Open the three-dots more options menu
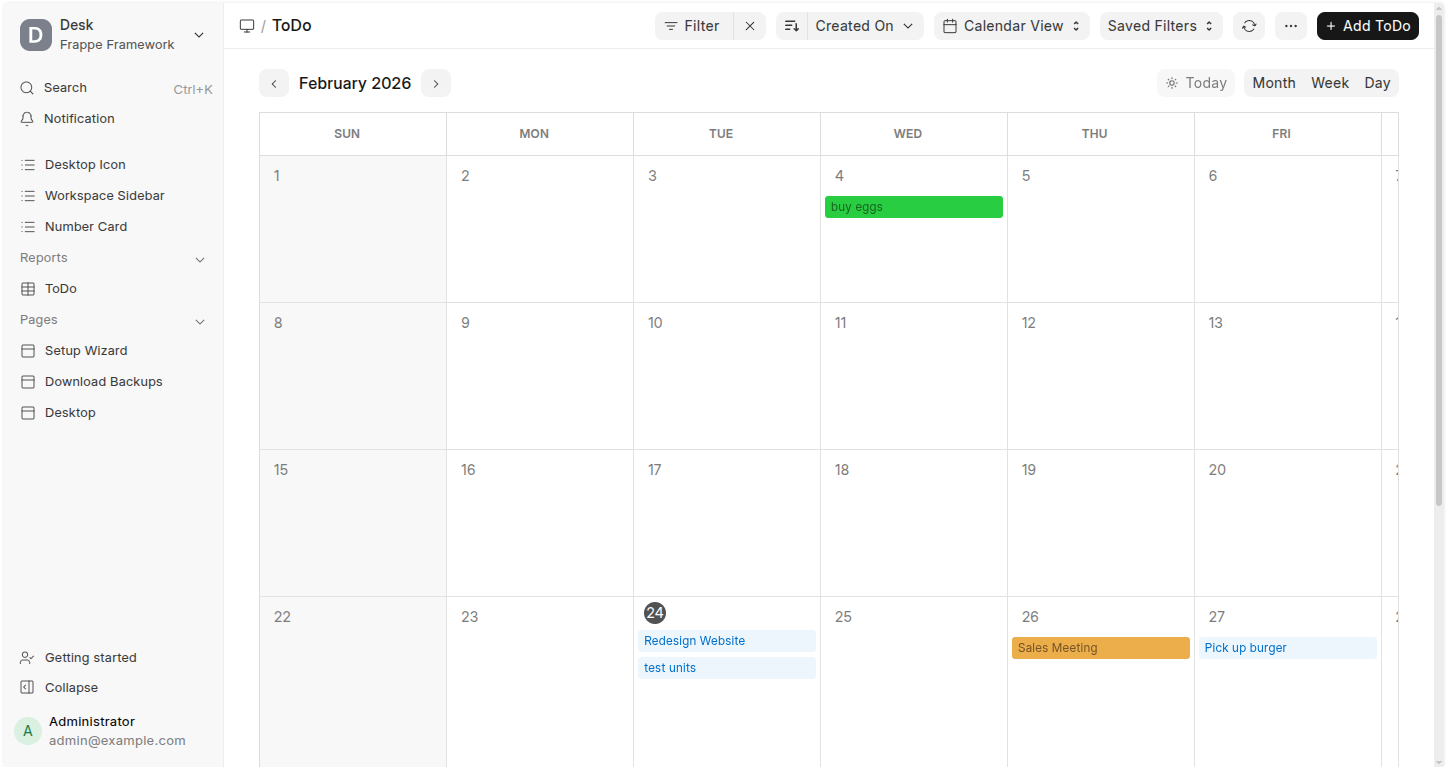1447x767 pixels. (x=1290, y=26)
